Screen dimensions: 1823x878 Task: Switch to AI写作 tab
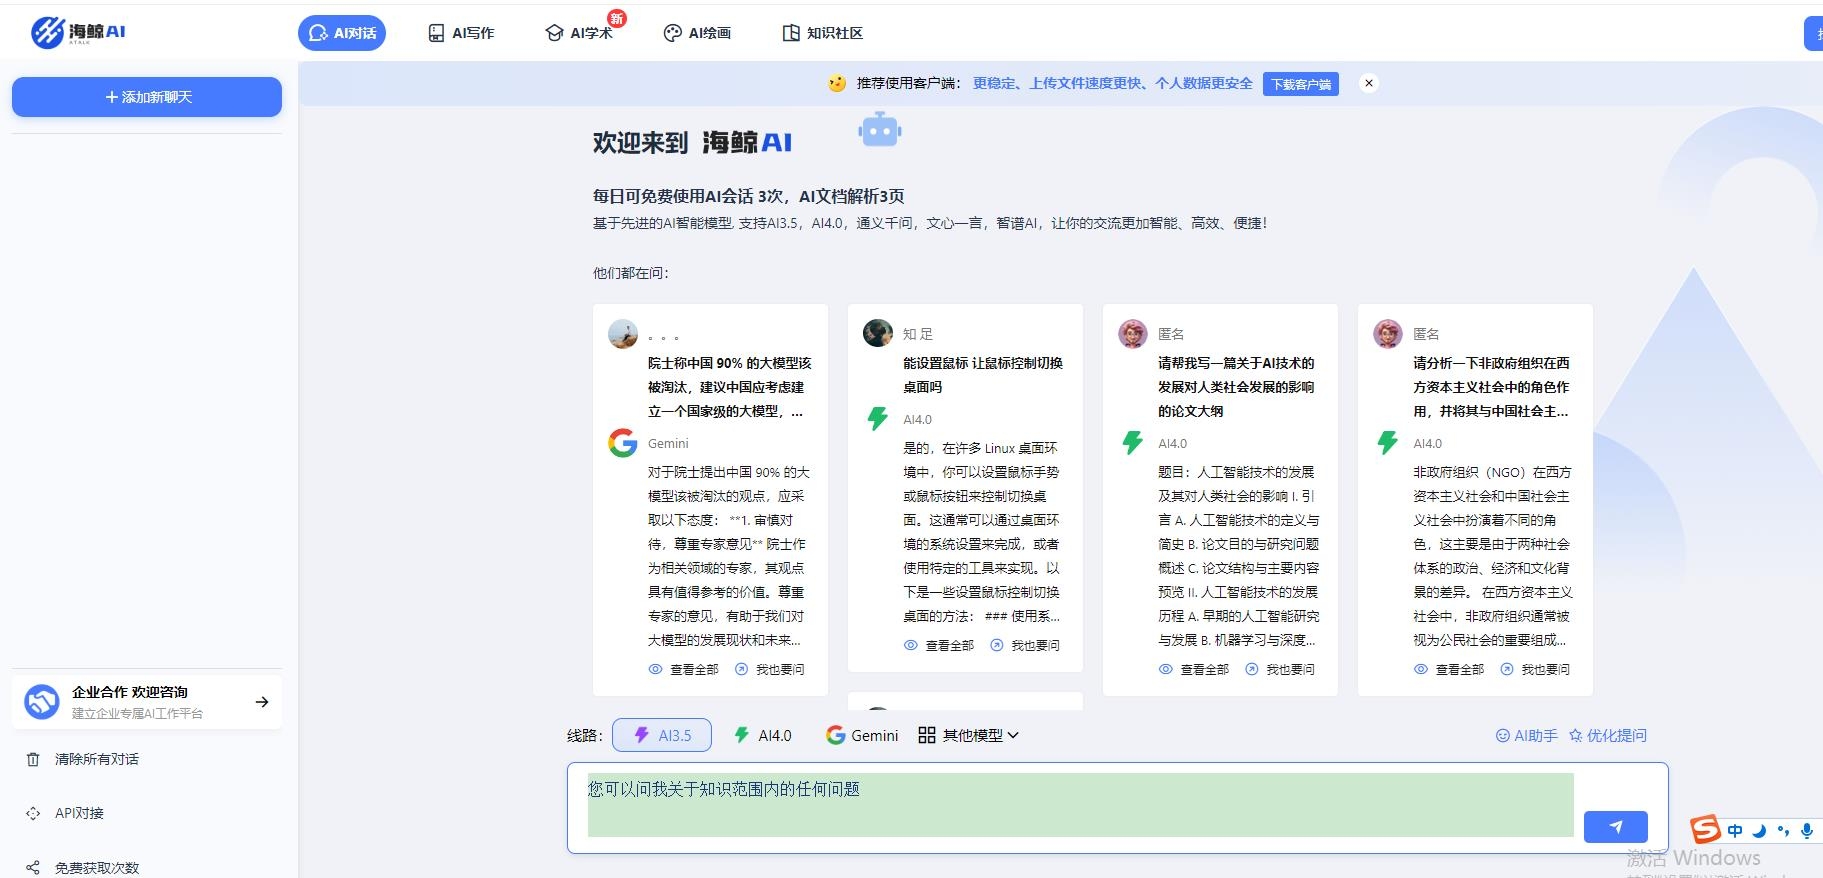click(461, 33)
